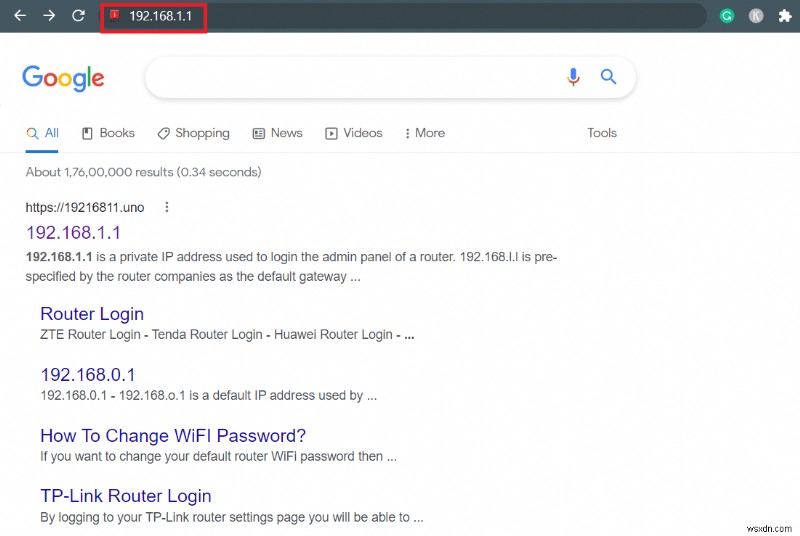Viewport: 800px width, 536px height.
Task: Reload the page with refresh icon
Action: pyautogui.click(x=78, y=16)
